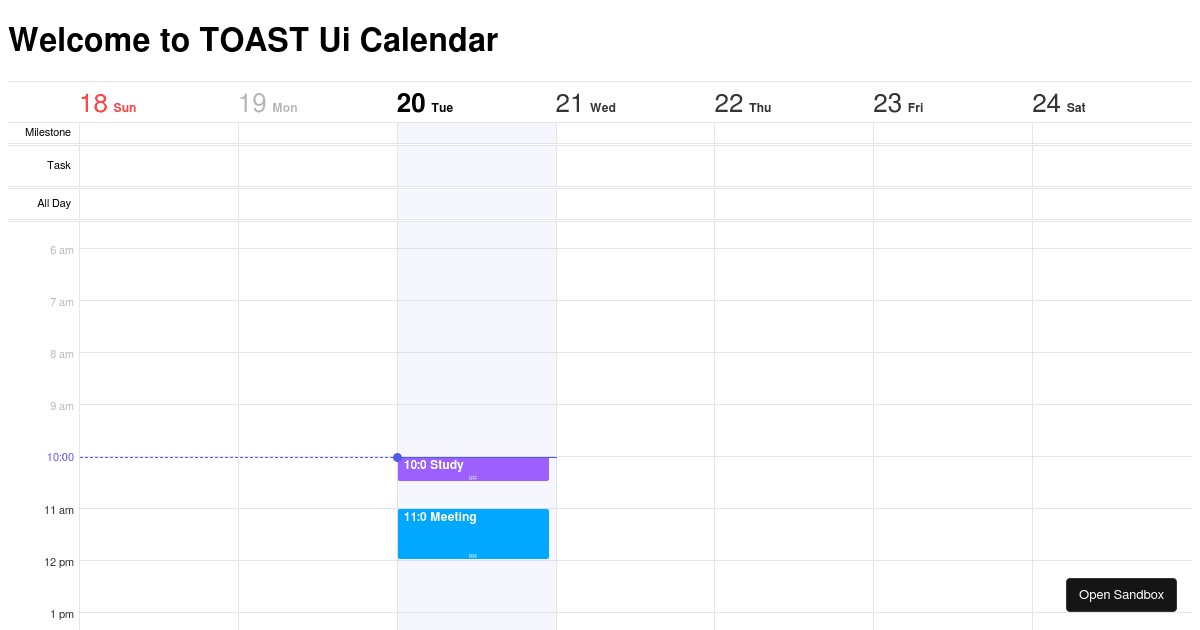Click the Milestone cell under Thursday
The width and height of the screenshot is (1200, 630).
tap(793, 132)
